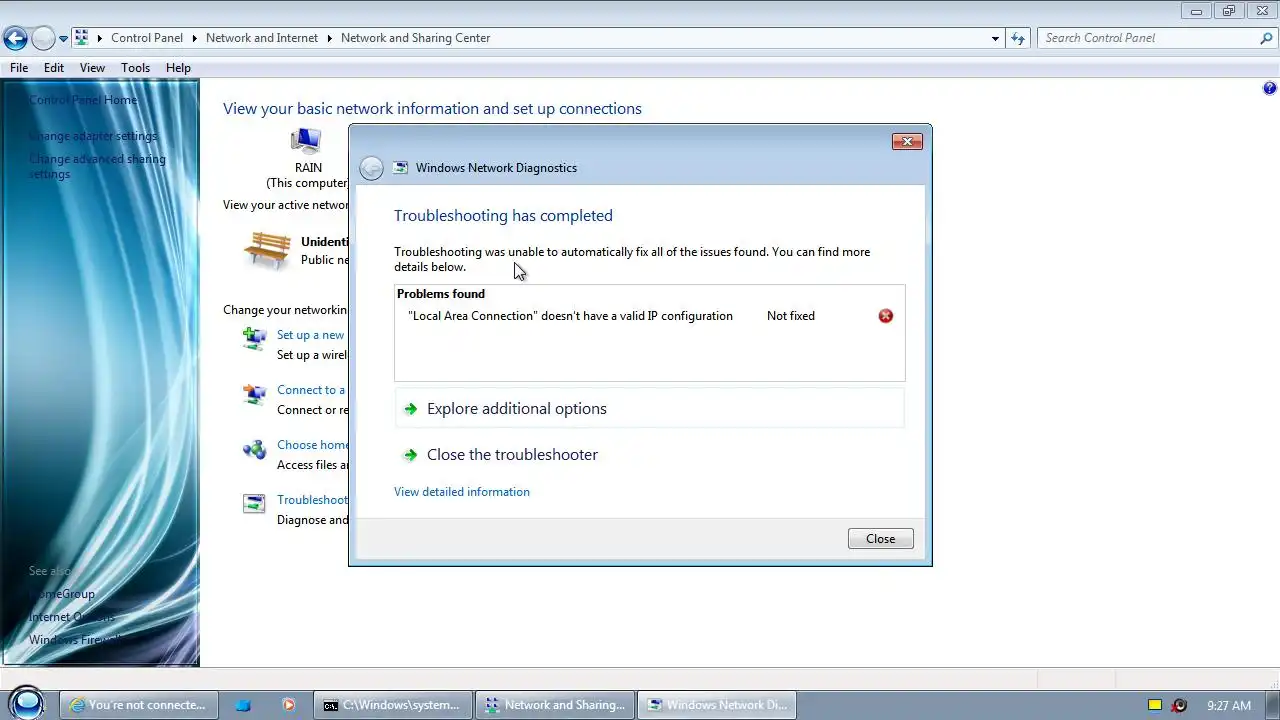Screen dimensions: 1280x720
Task: Open the address bar history dropdown
Action: 995,38
